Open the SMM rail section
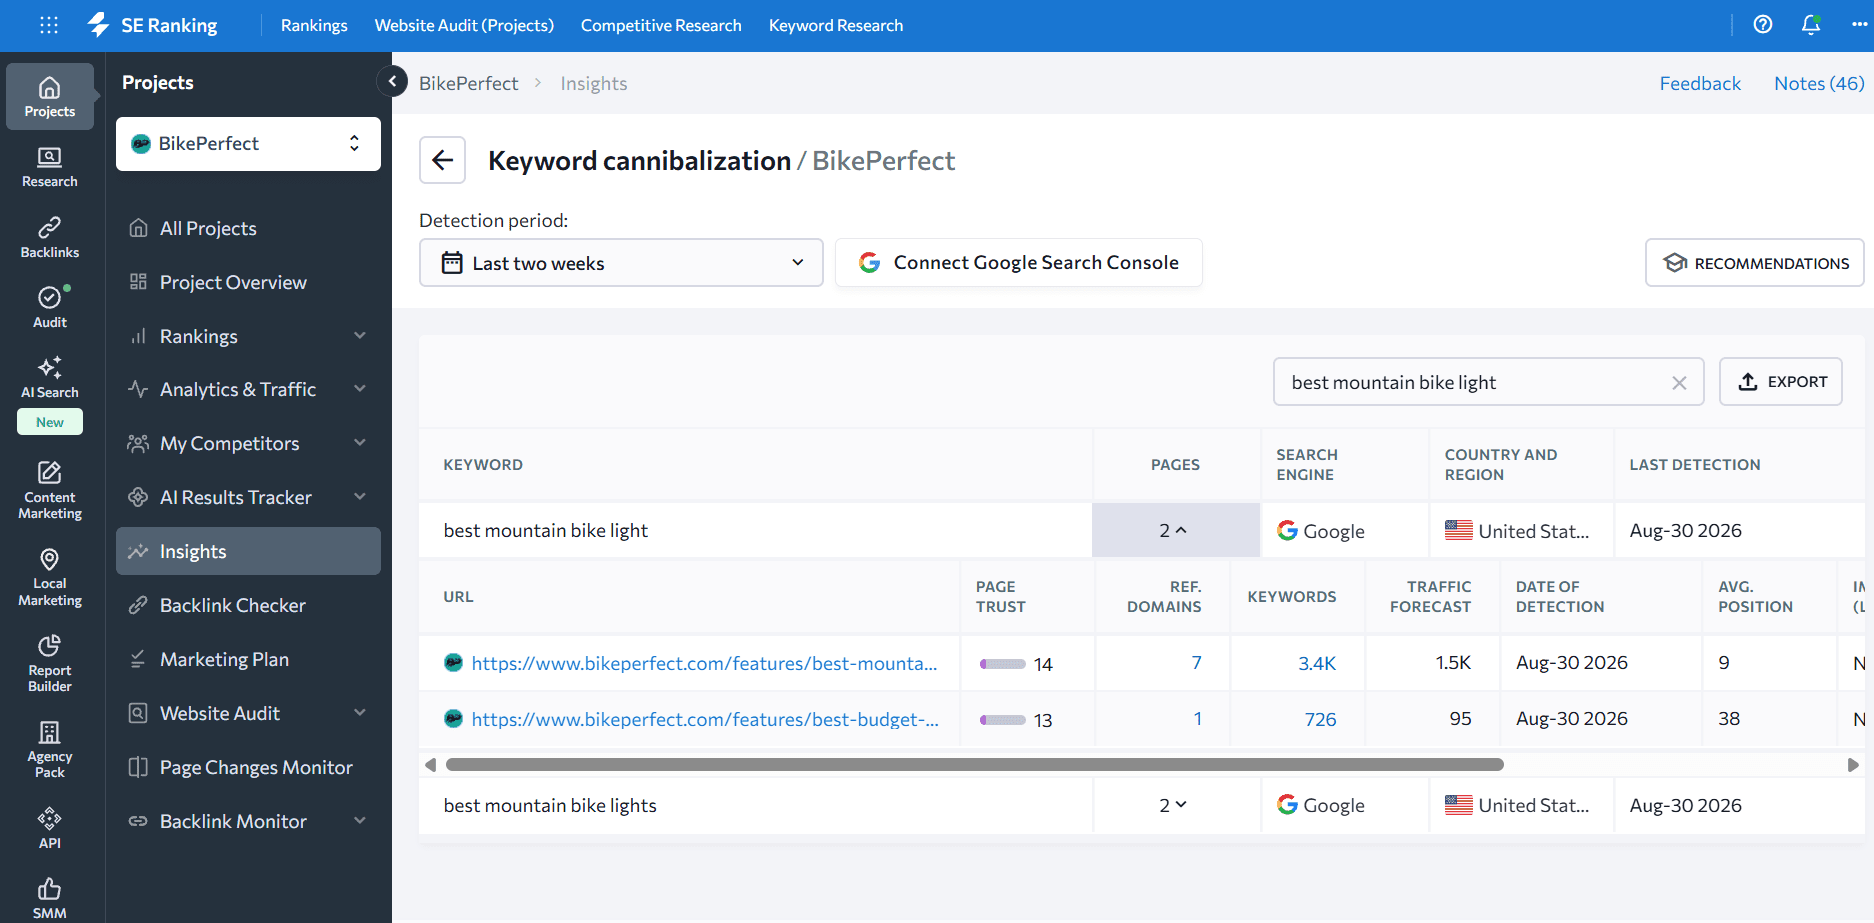The height and width of the screenshot is (923, 1874). [x=50, y=898]
